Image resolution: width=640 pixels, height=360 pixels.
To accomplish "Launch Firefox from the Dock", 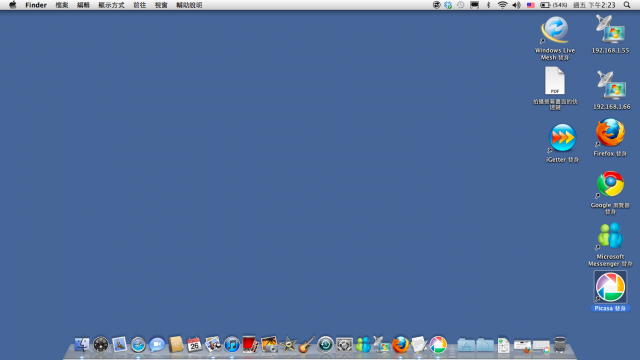I will point(400,344).
